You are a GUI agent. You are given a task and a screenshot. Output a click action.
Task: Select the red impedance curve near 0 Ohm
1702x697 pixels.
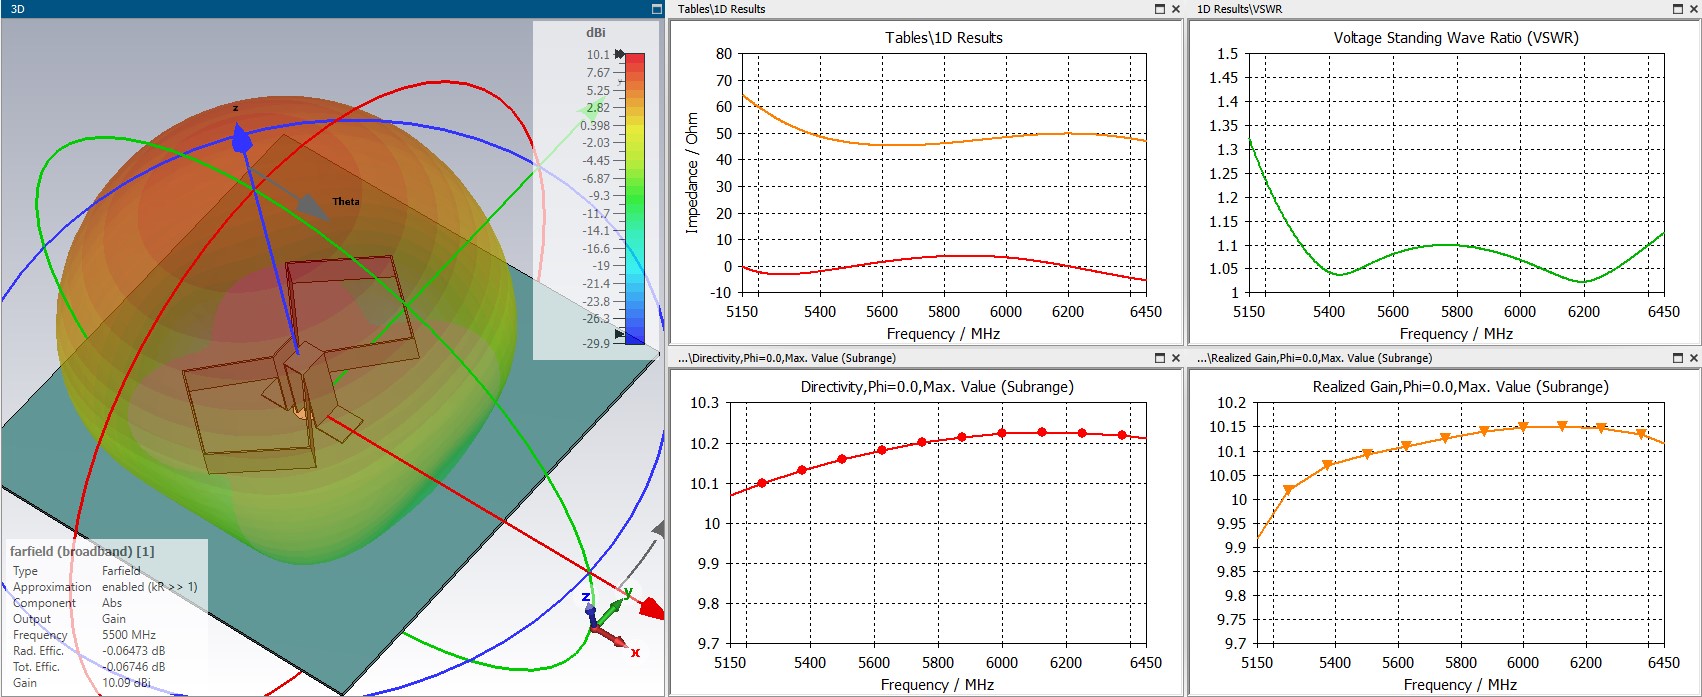(944, 258)
